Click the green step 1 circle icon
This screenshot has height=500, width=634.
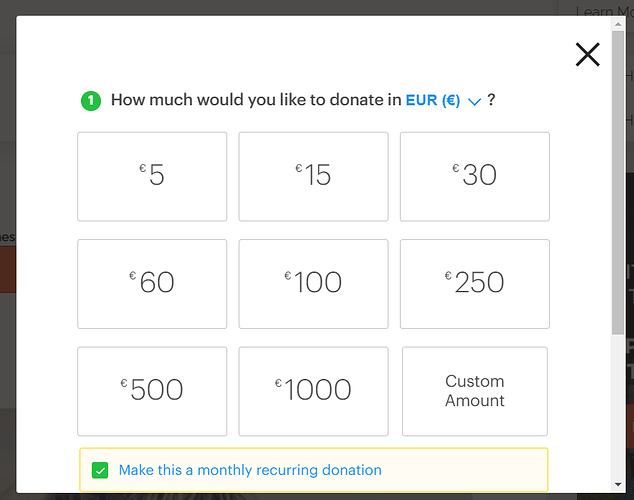coord(91,101)
